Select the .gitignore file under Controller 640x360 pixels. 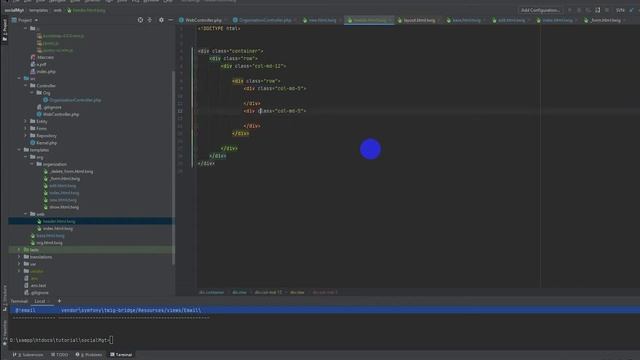pos(52,107)
